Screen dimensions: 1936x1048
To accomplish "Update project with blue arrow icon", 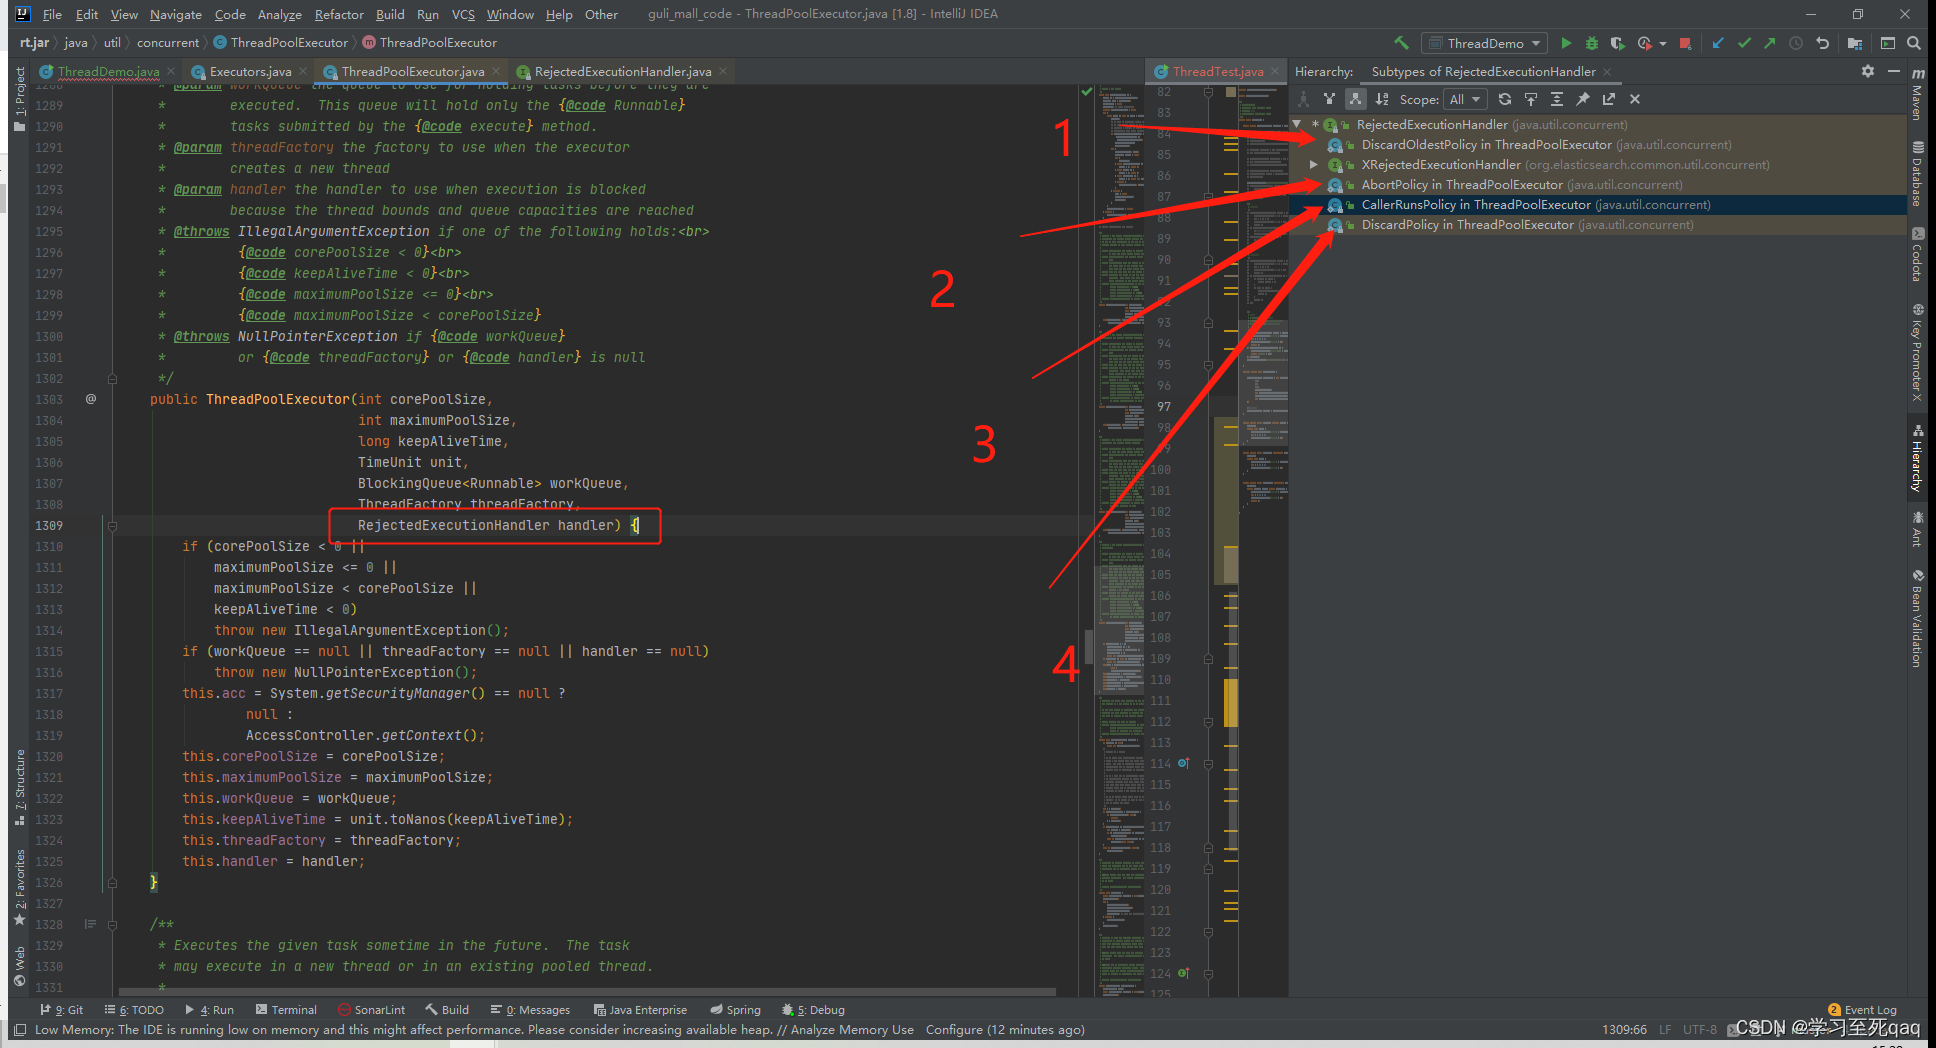I will (x=1718, y=43).
